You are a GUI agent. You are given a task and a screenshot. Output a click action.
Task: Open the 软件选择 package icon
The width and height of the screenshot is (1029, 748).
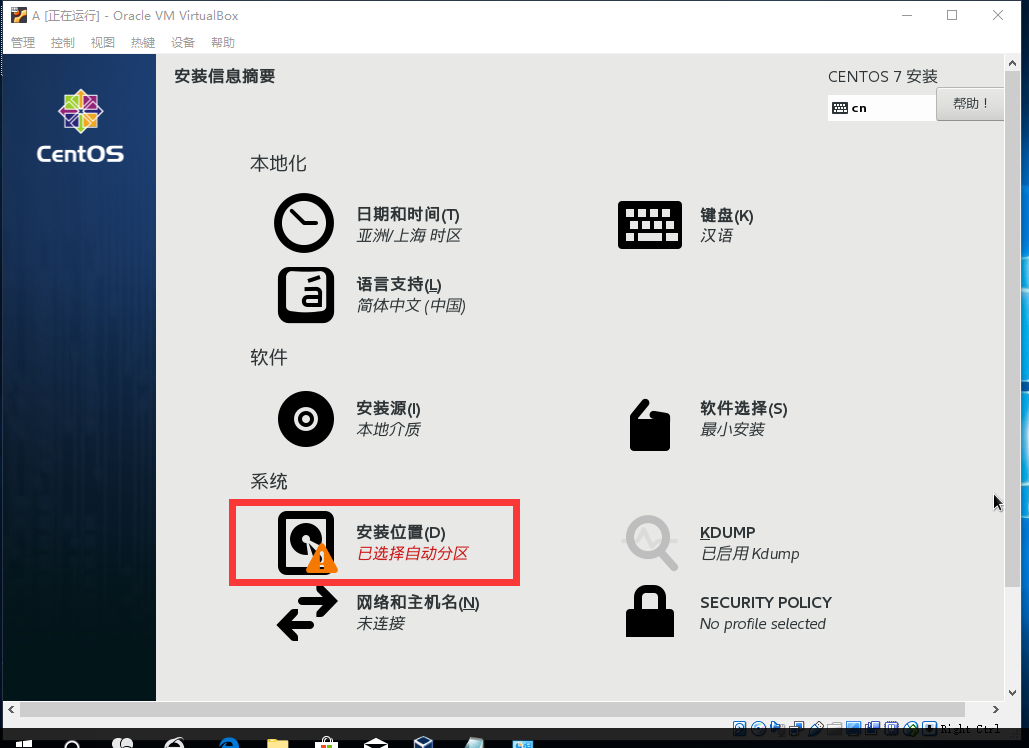(x=650, y=425)
